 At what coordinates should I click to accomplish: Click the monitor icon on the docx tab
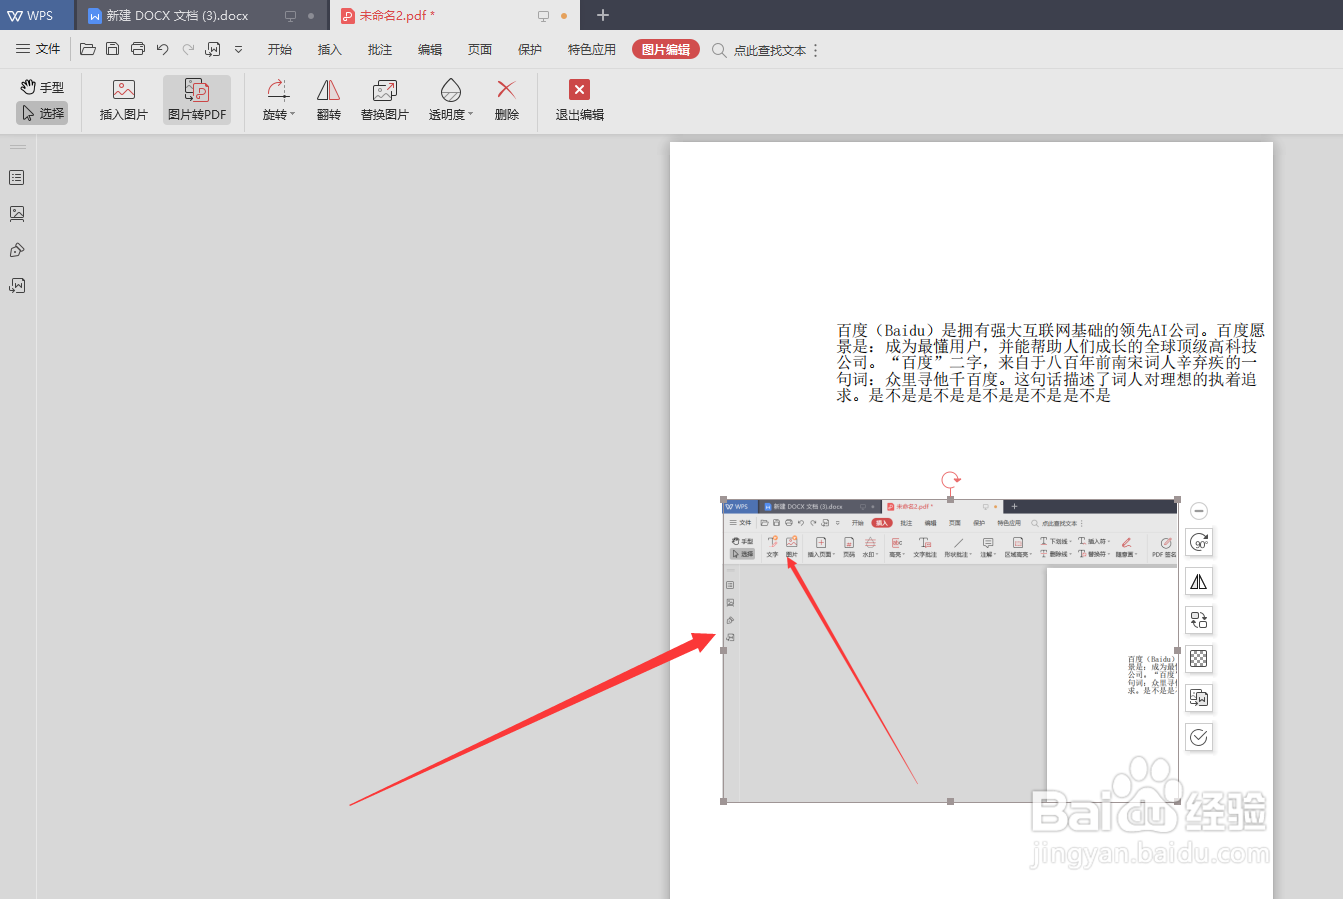290,16
